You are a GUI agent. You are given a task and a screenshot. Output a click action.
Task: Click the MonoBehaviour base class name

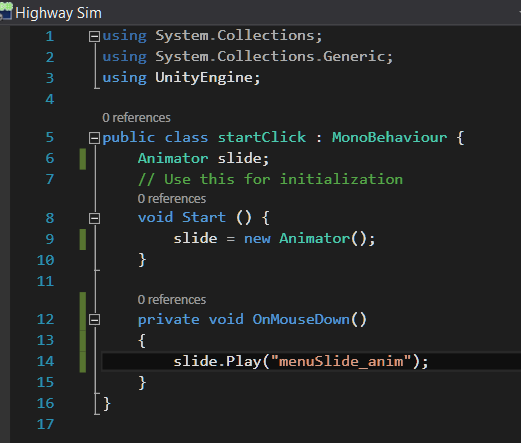point(389,137)
